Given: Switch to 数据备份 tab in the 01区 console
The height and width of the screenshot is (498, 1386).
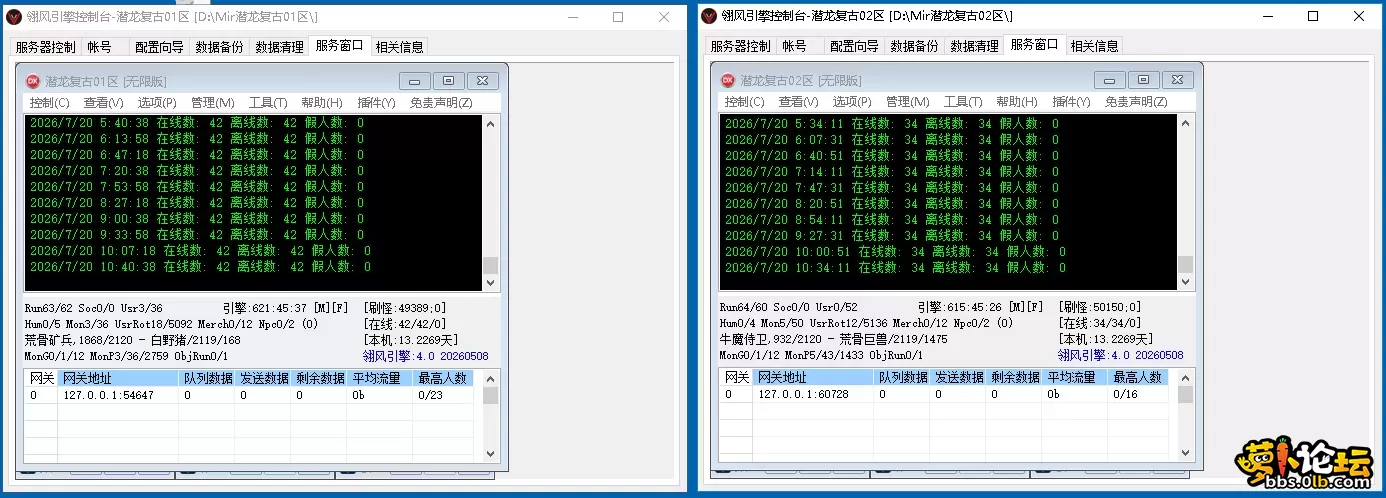Looking at the screenshot, I should (x=219, y=47).
